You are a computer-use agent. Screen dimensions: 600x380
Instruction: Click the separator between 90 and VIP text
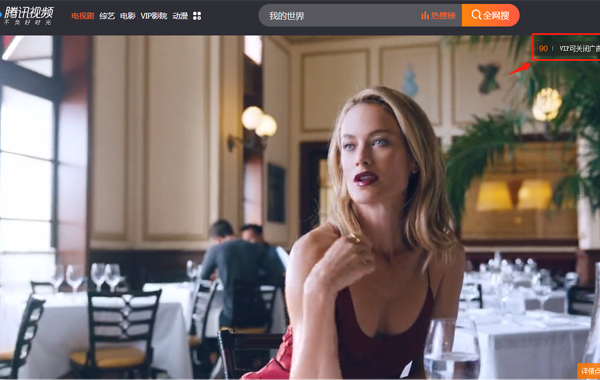[x=553, y=49]
